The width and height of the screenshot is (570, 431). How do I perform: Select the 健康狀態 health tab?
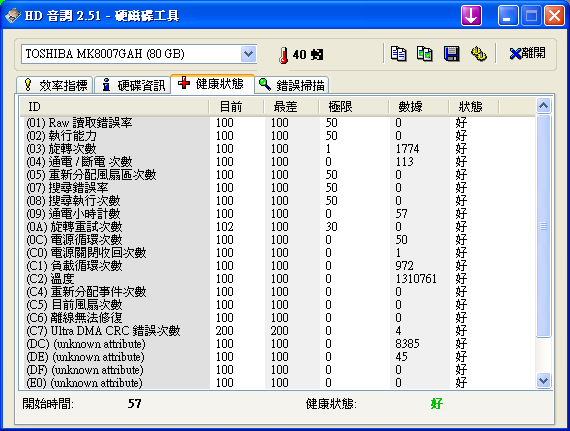(212, 84)
